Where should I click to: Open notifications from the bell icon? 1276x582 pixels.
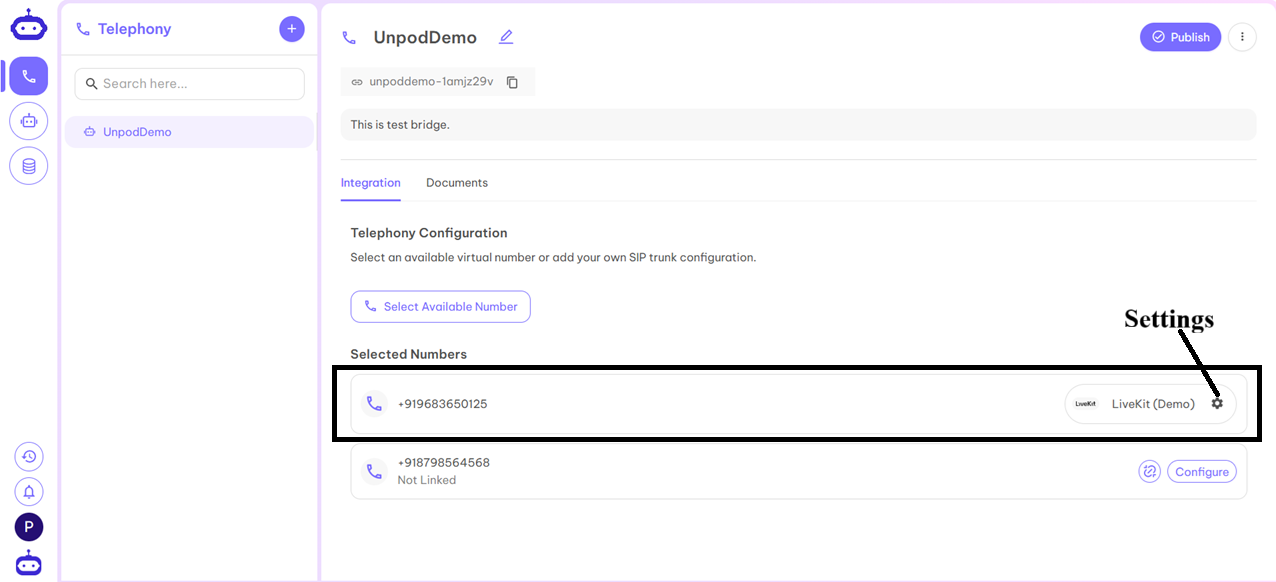tap(28, 491)
